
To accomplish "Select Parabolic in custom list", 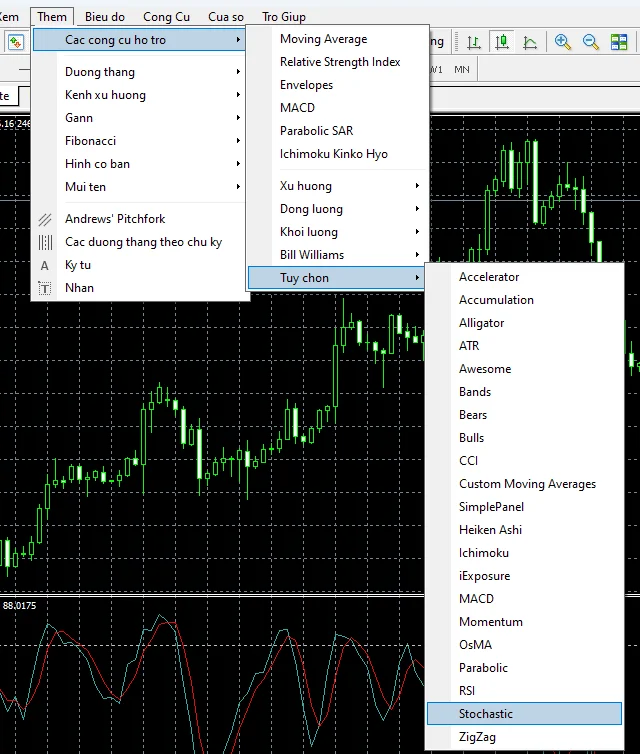I will (x=524, y=668).
